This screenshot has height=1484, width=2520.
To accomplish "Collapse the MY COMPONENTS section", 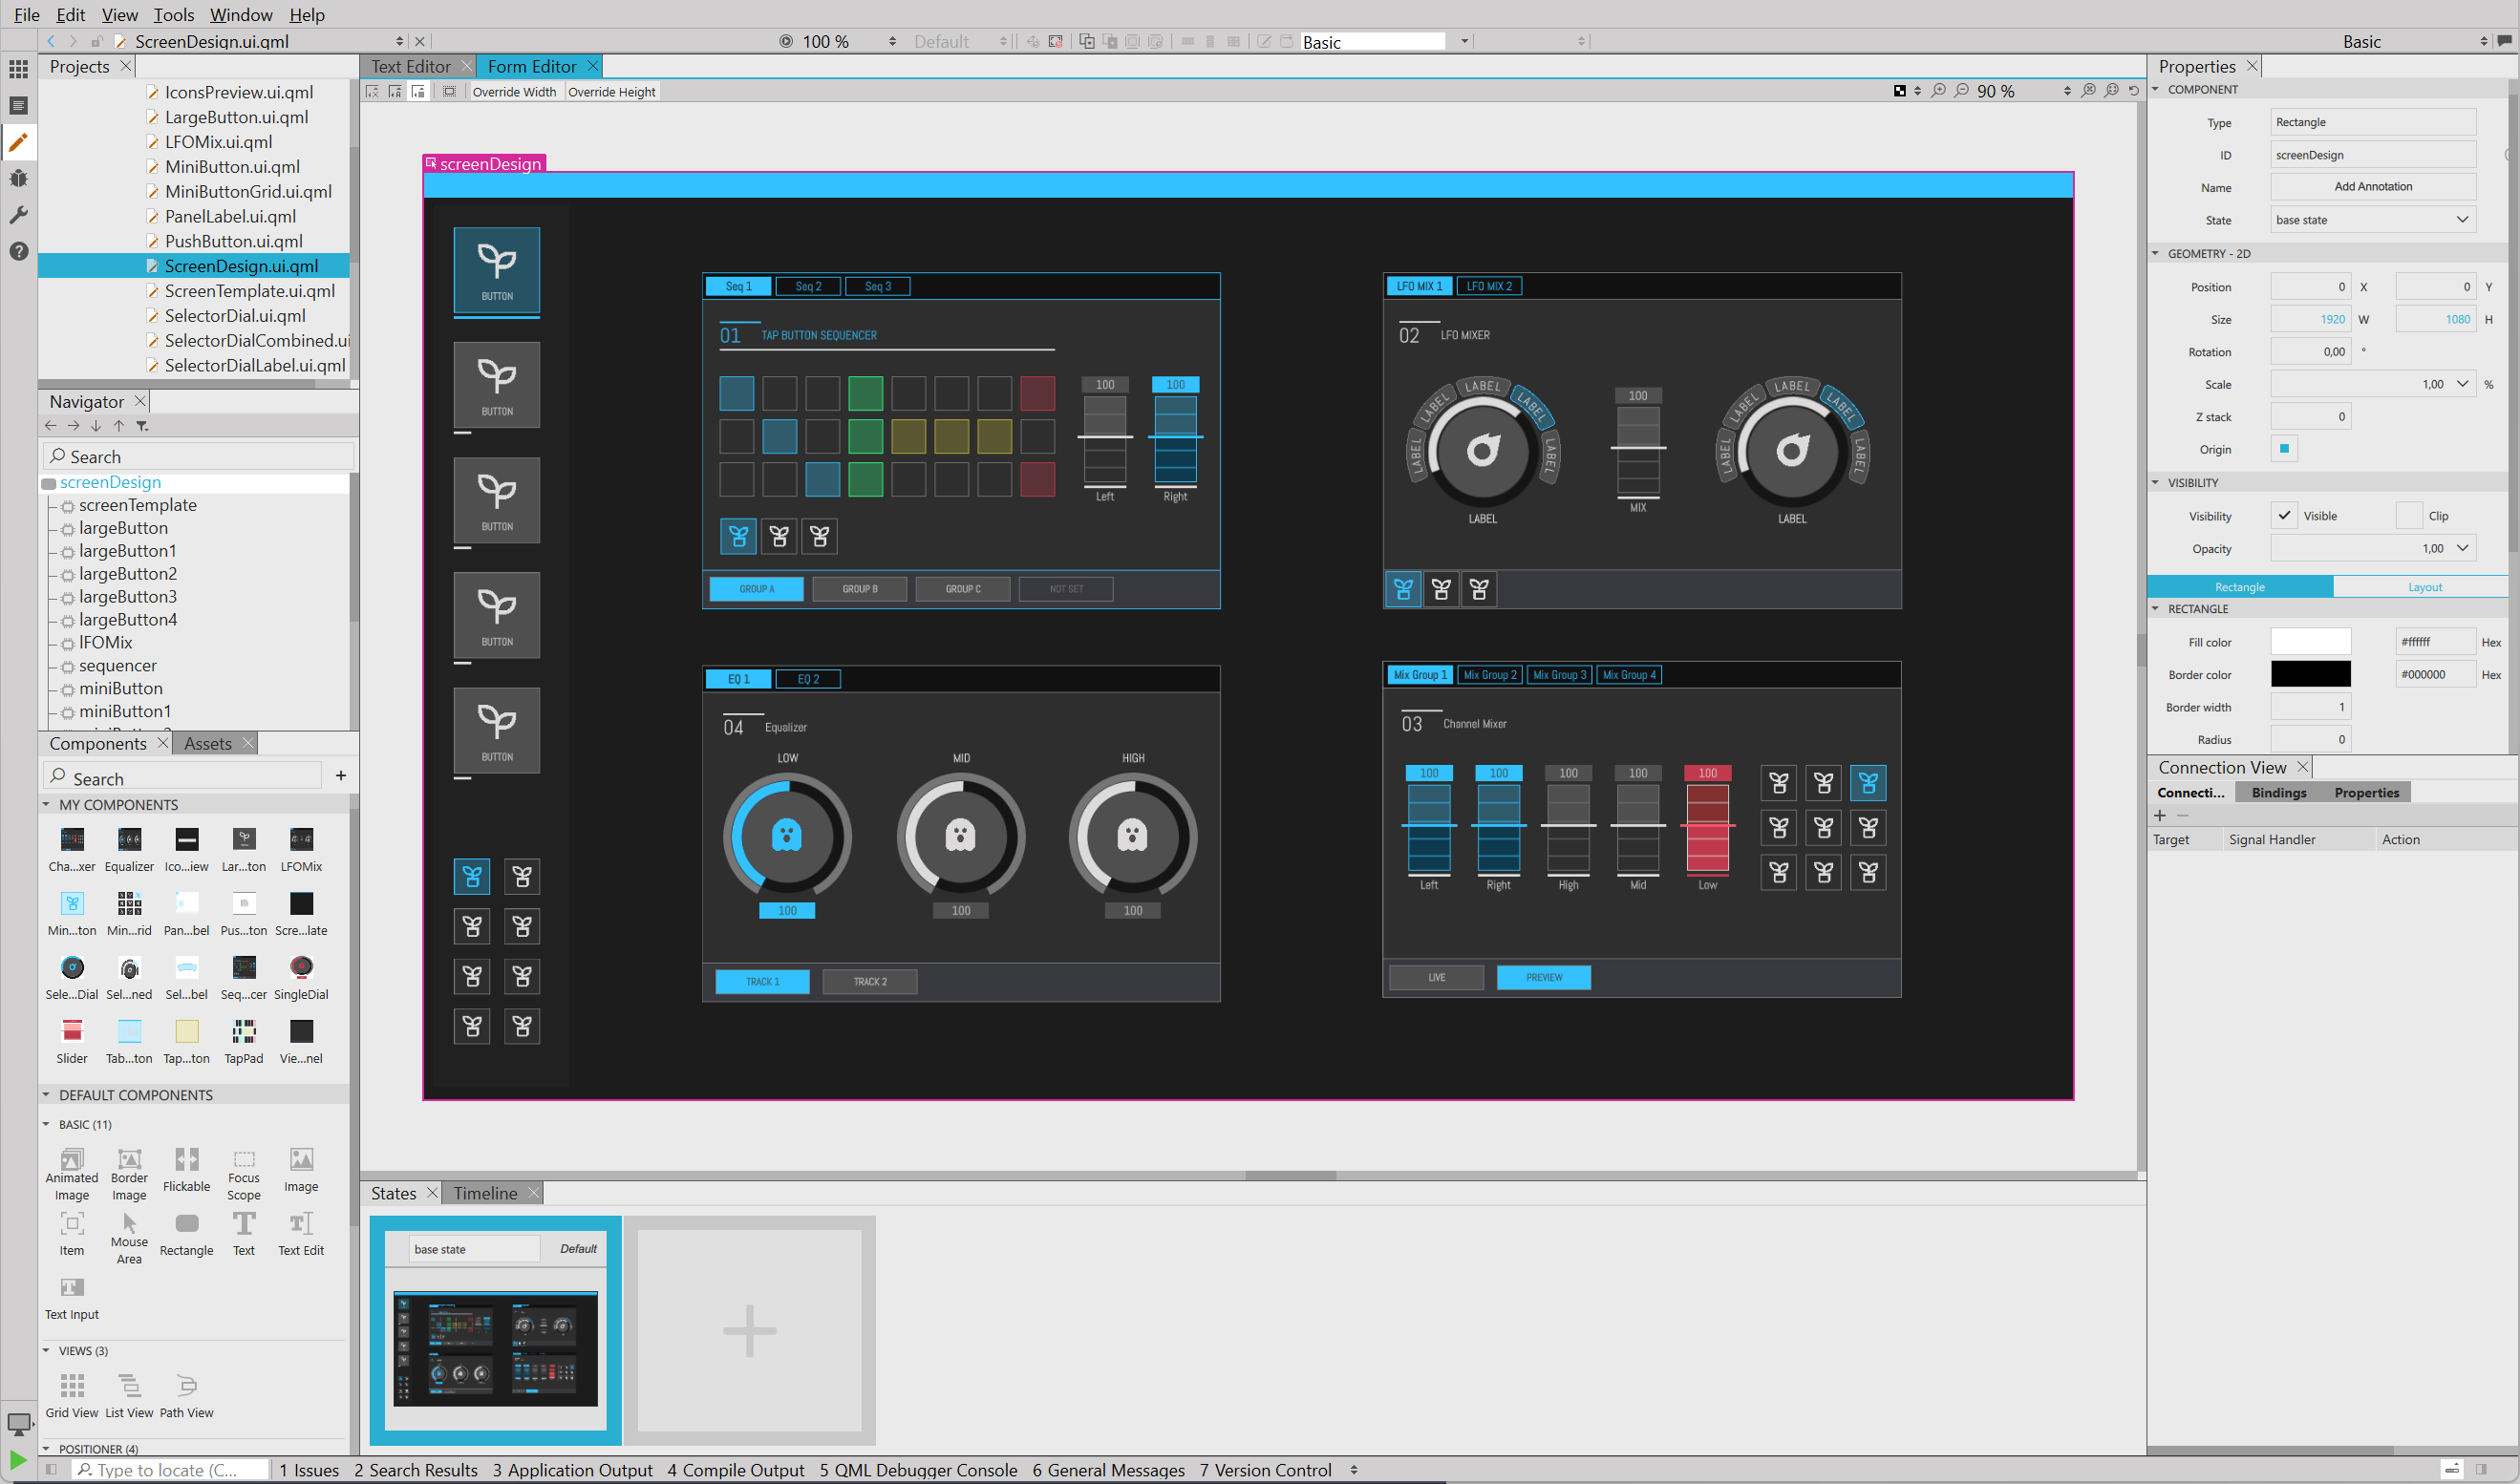I will [x=46, y=805].
